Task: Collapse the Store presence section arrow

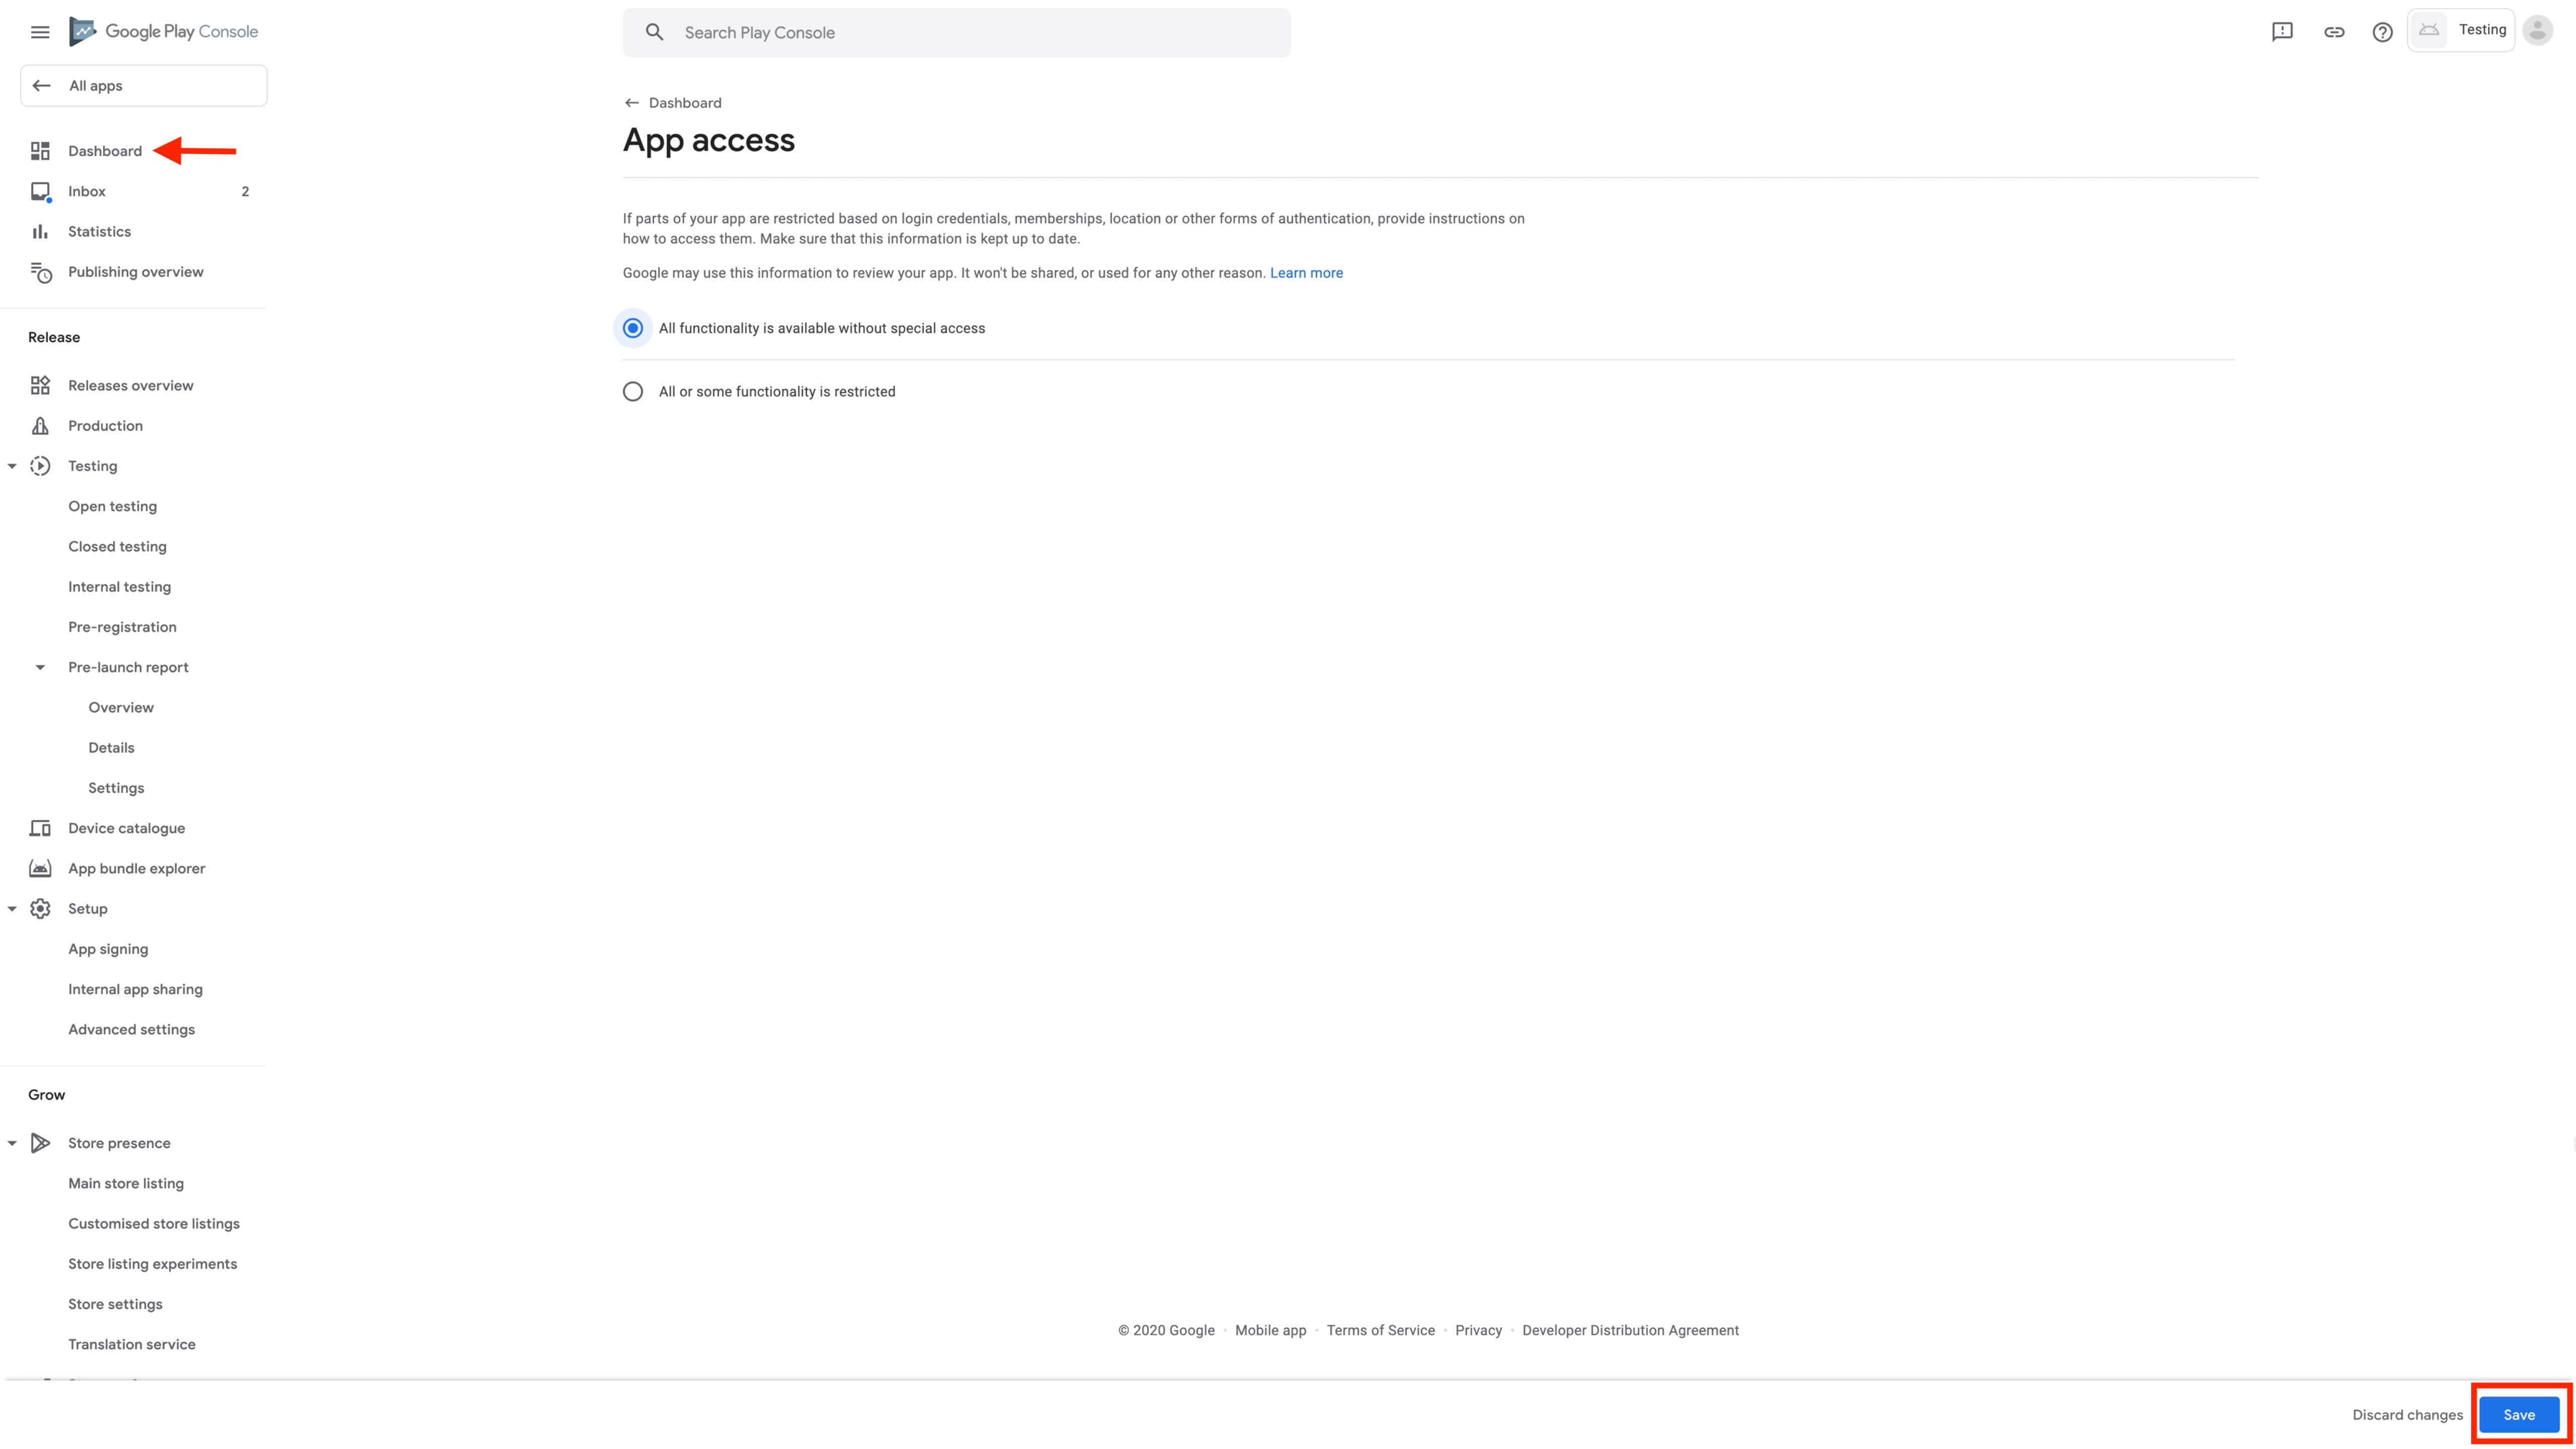Action: 12,1143
